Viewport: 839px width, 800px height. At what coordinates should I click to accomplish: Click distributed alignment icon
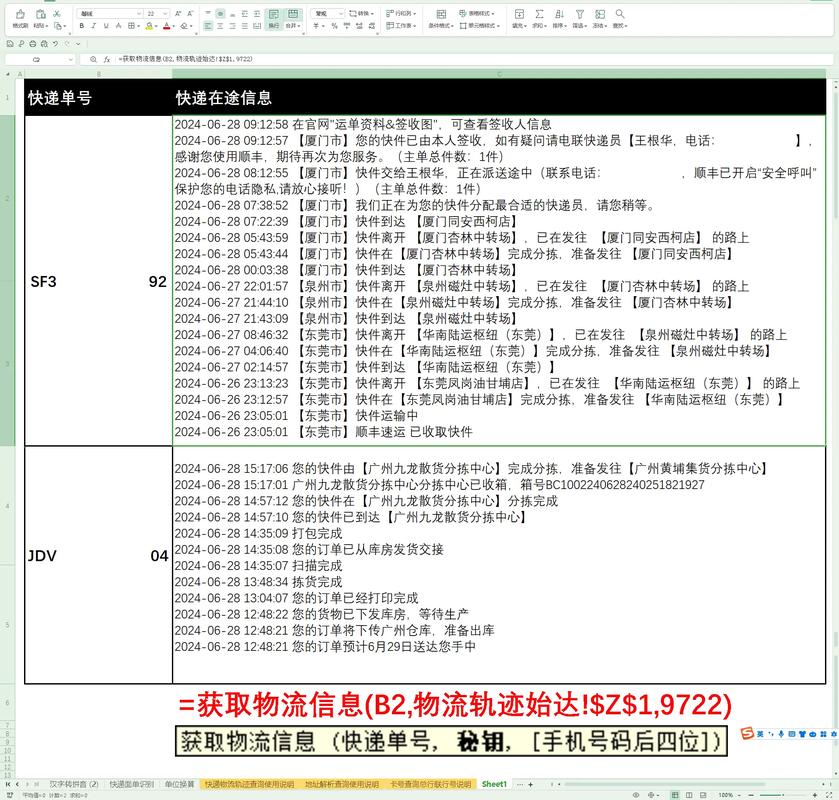pyautogui.click(x=257, y=26)
